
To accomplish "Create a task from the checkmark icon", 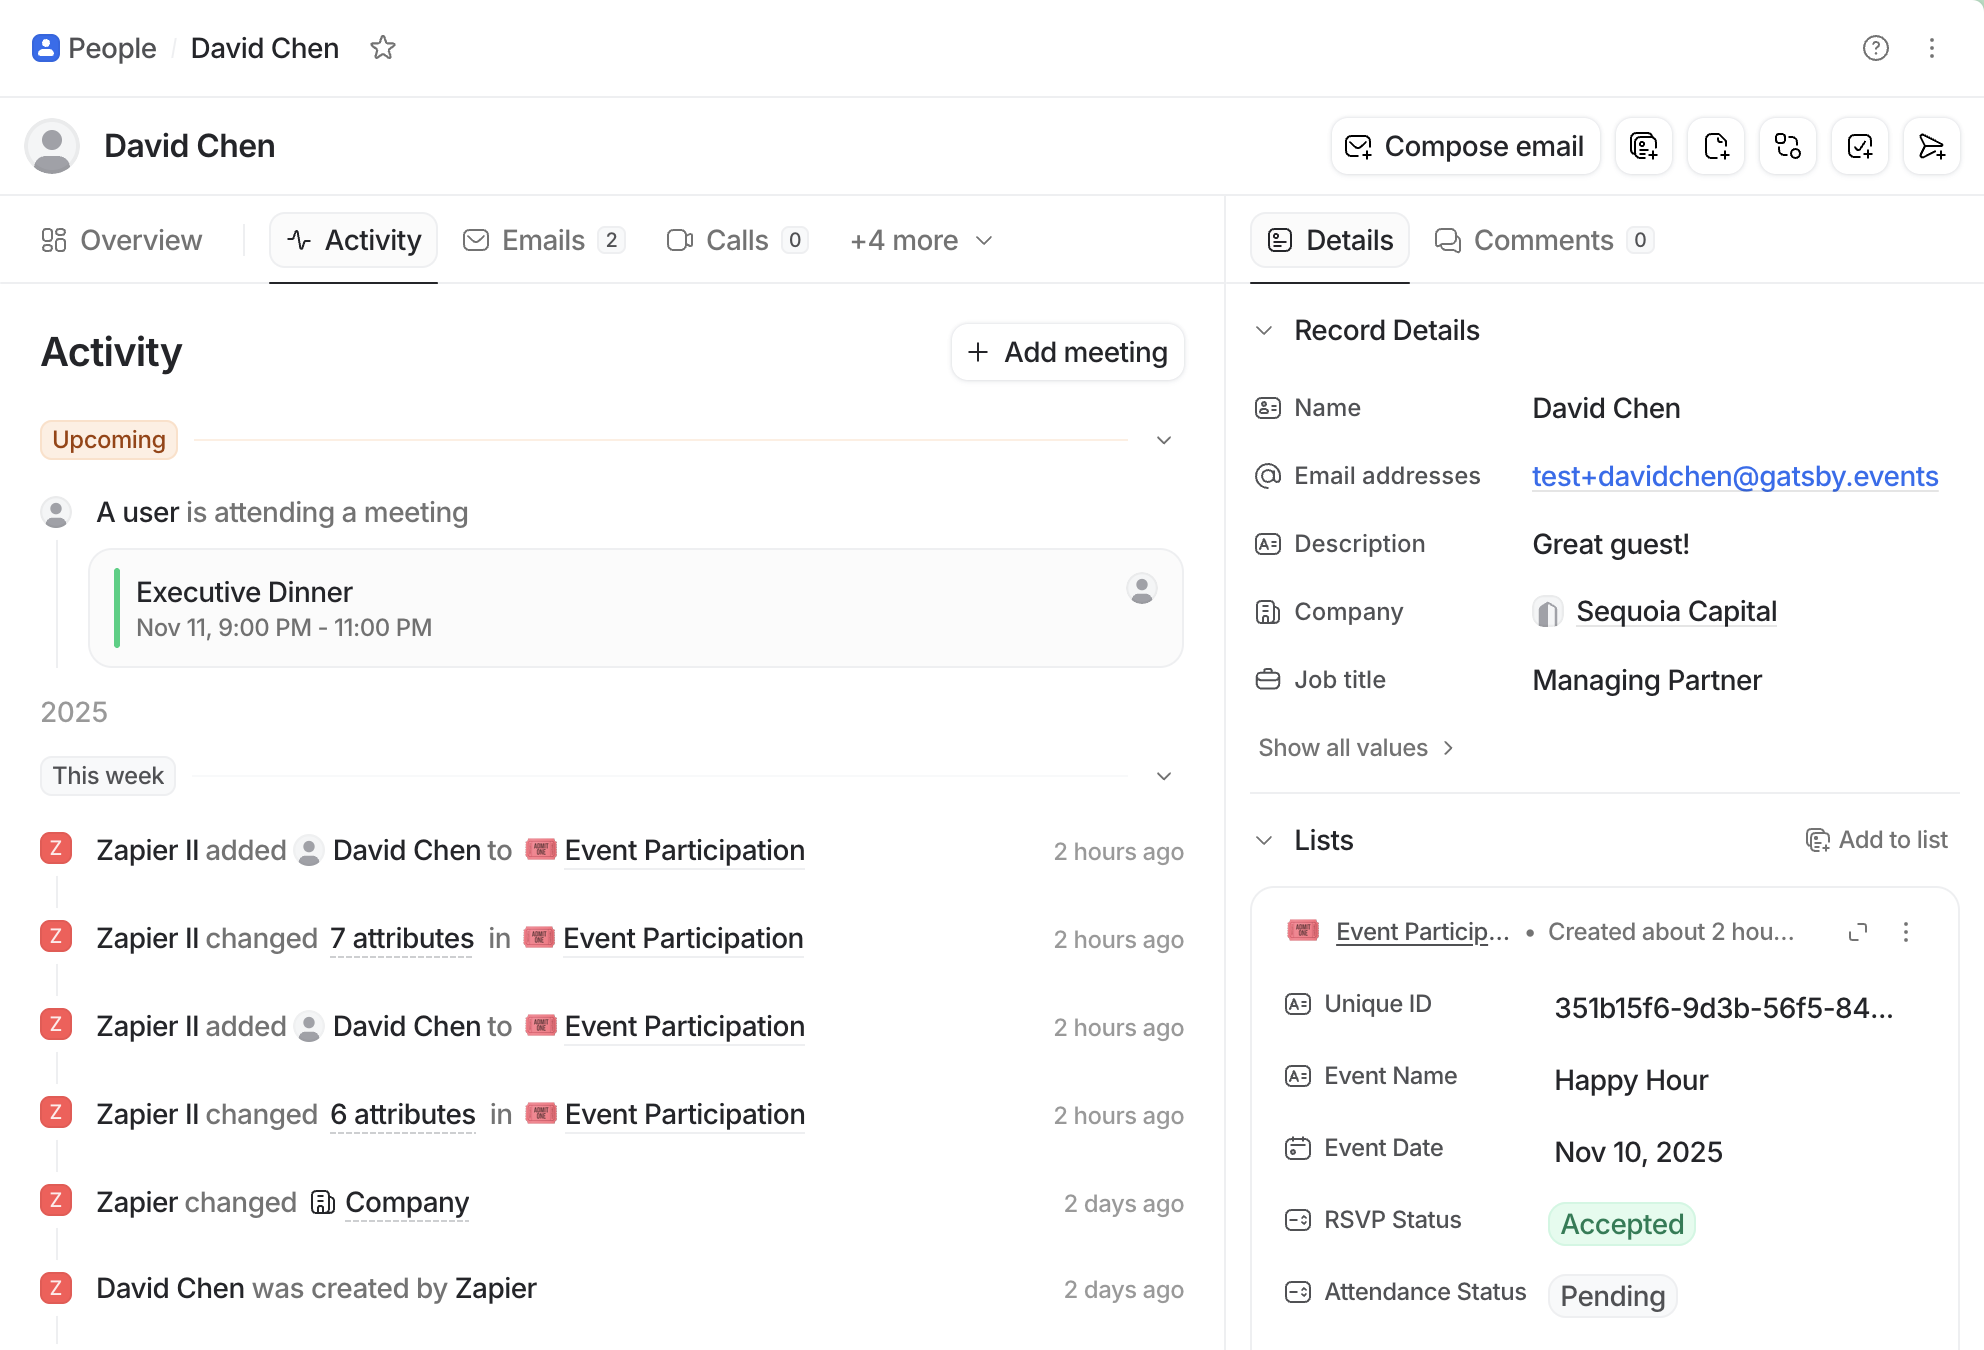I will 1860,146.
